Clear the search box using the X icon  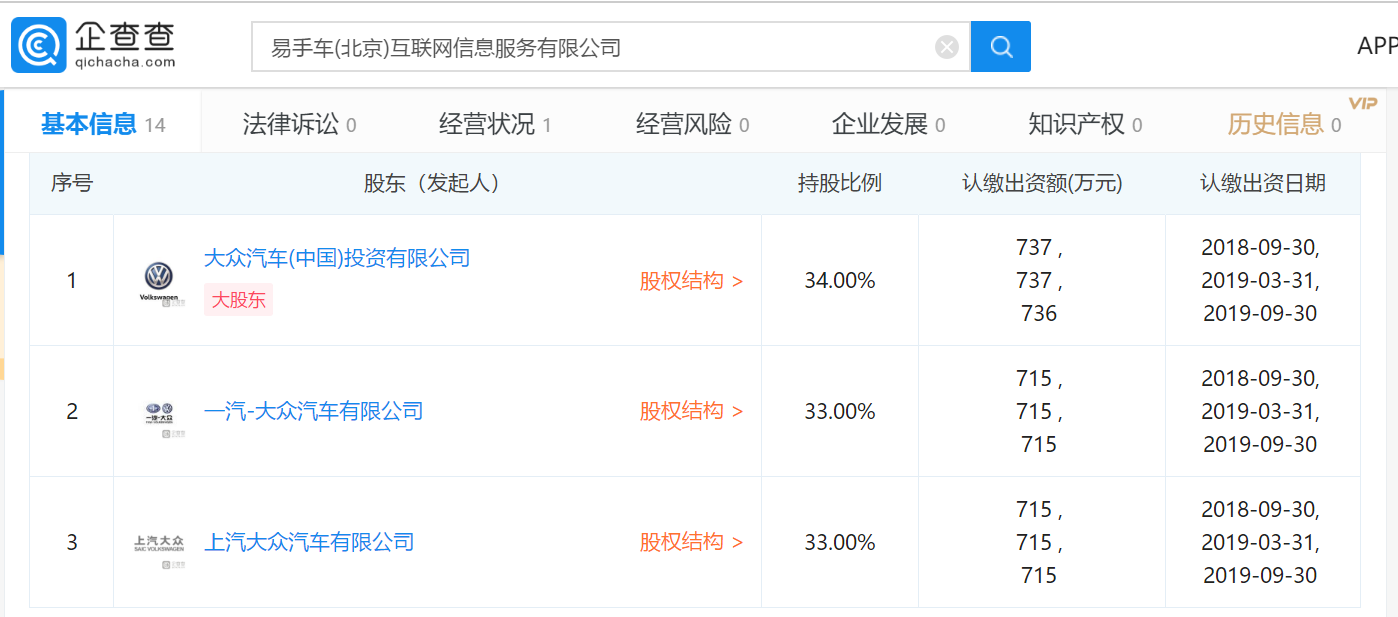[946, 45]
